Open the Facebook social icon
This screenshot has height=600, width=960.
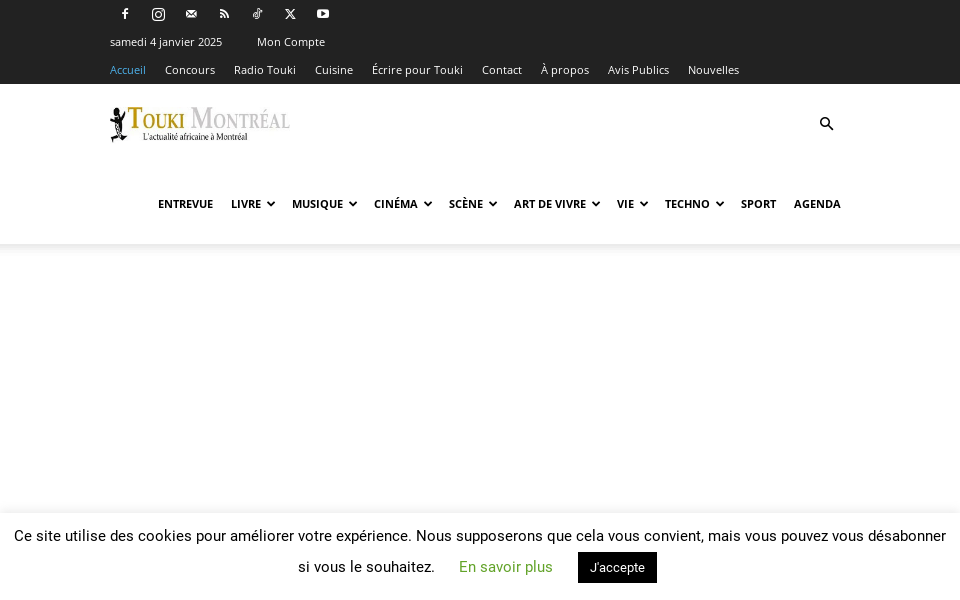point(125,14)
